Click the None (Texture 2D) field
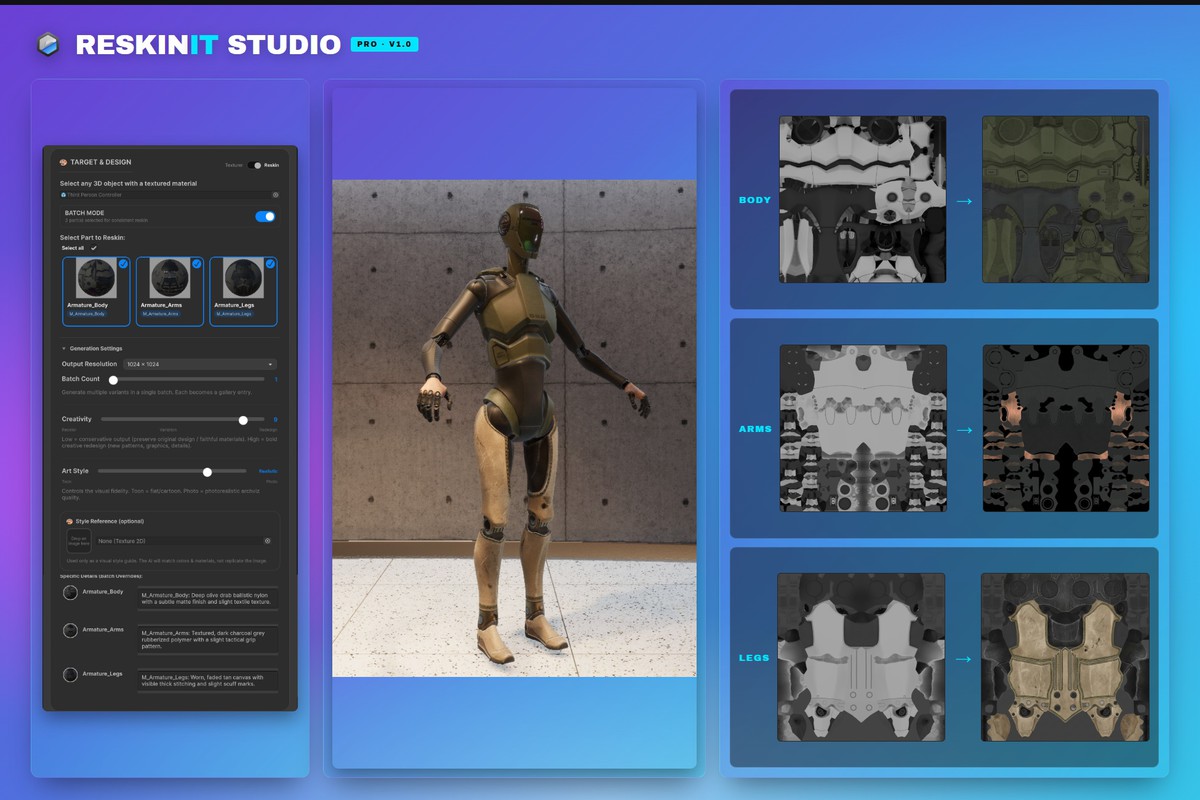 185,541
